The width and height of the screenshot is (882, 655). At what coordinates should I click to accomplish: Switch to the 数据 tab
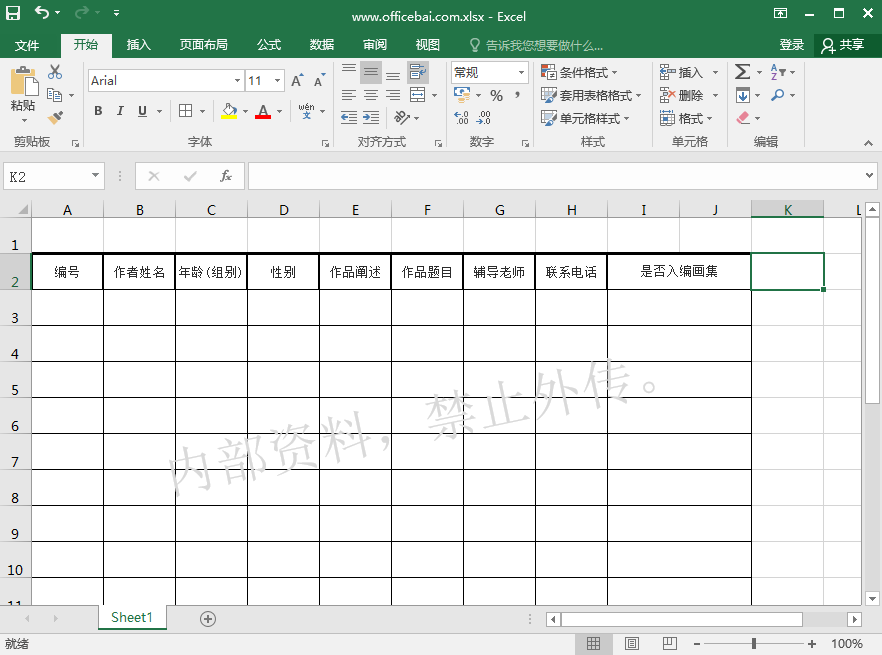(322, 45)
